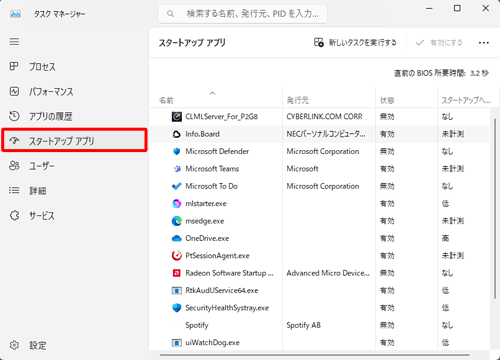Viewport: 500px width, 360px height.
Task: Click publisher Spotify AB
Action: point(303,325)
